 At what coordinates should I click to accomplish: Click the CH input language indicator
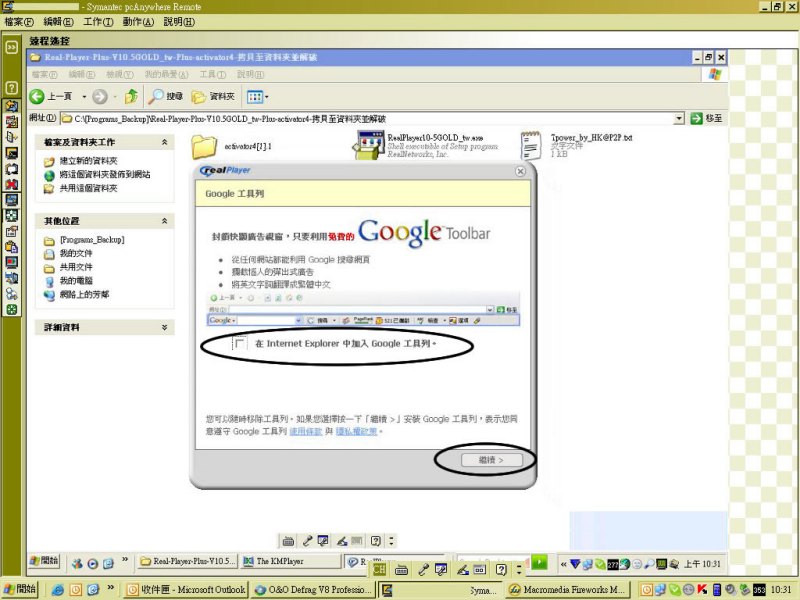(379, 569)
